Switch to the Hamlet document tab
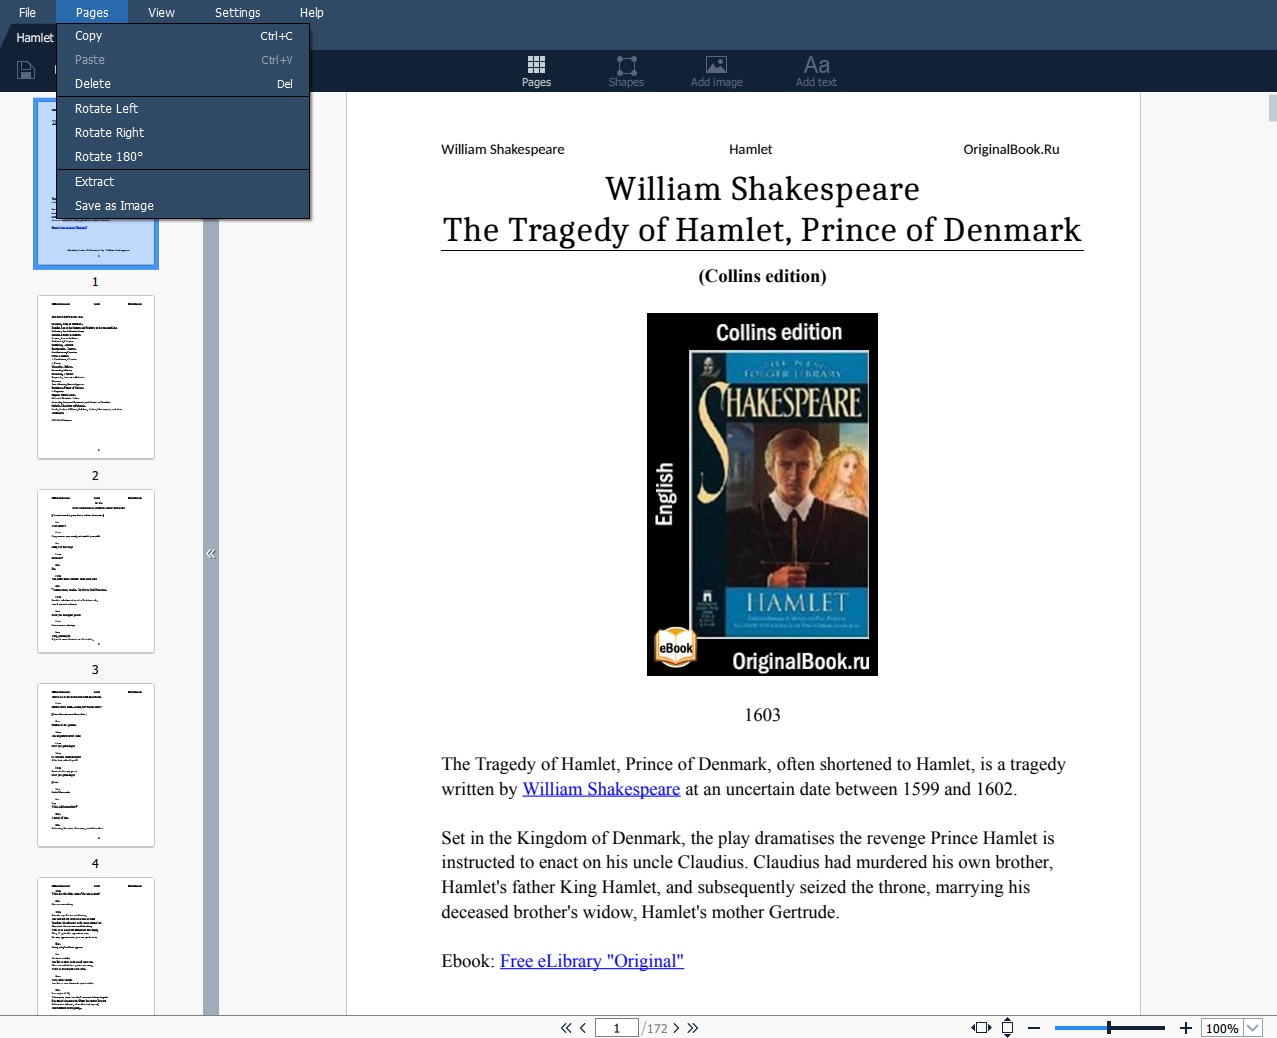Image resolution: width=1277 pixels, height=1038 pixels. [34, 38]
